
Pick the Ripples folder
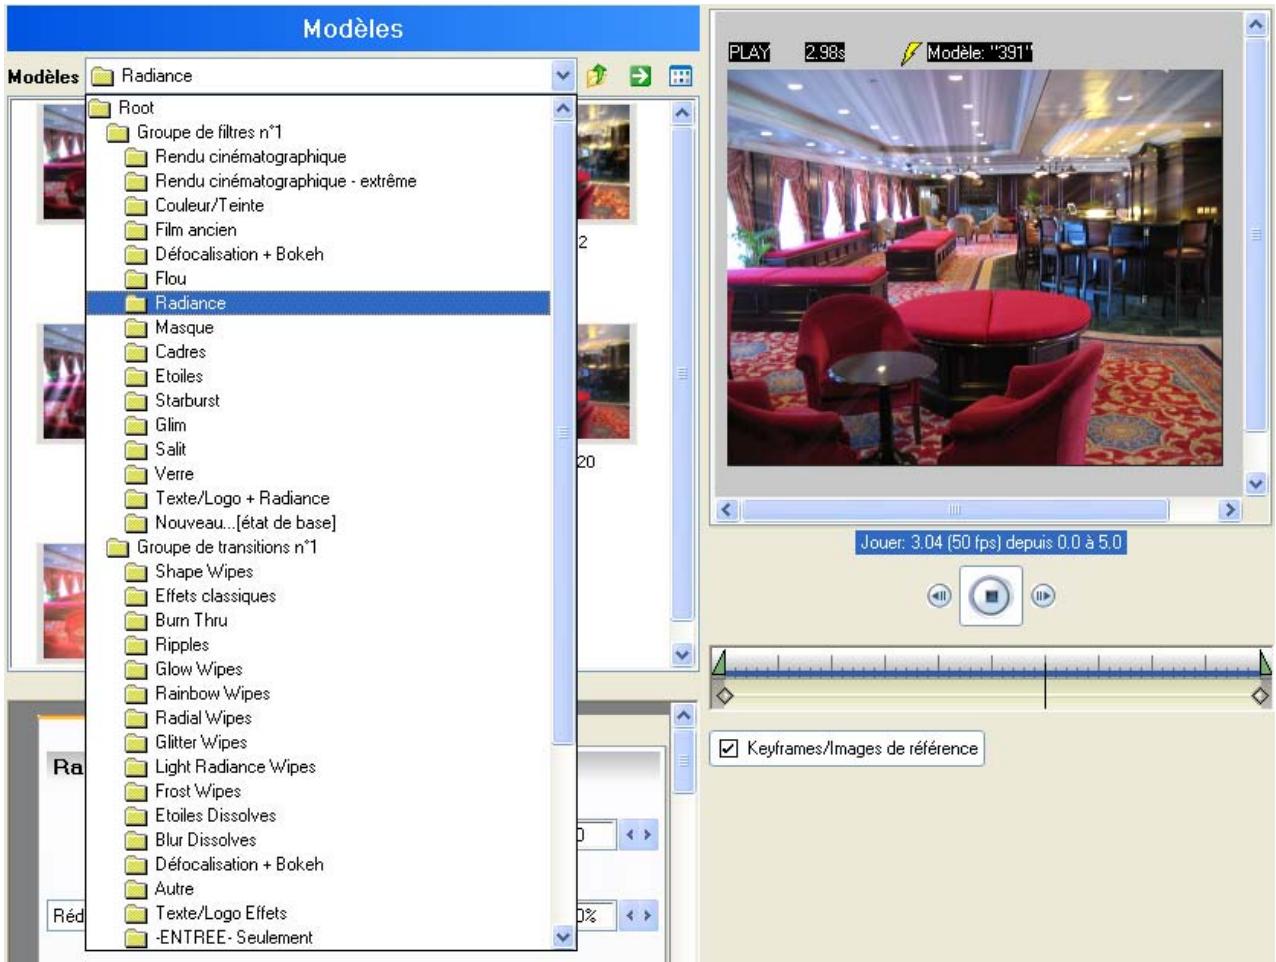tap(167, 644)
